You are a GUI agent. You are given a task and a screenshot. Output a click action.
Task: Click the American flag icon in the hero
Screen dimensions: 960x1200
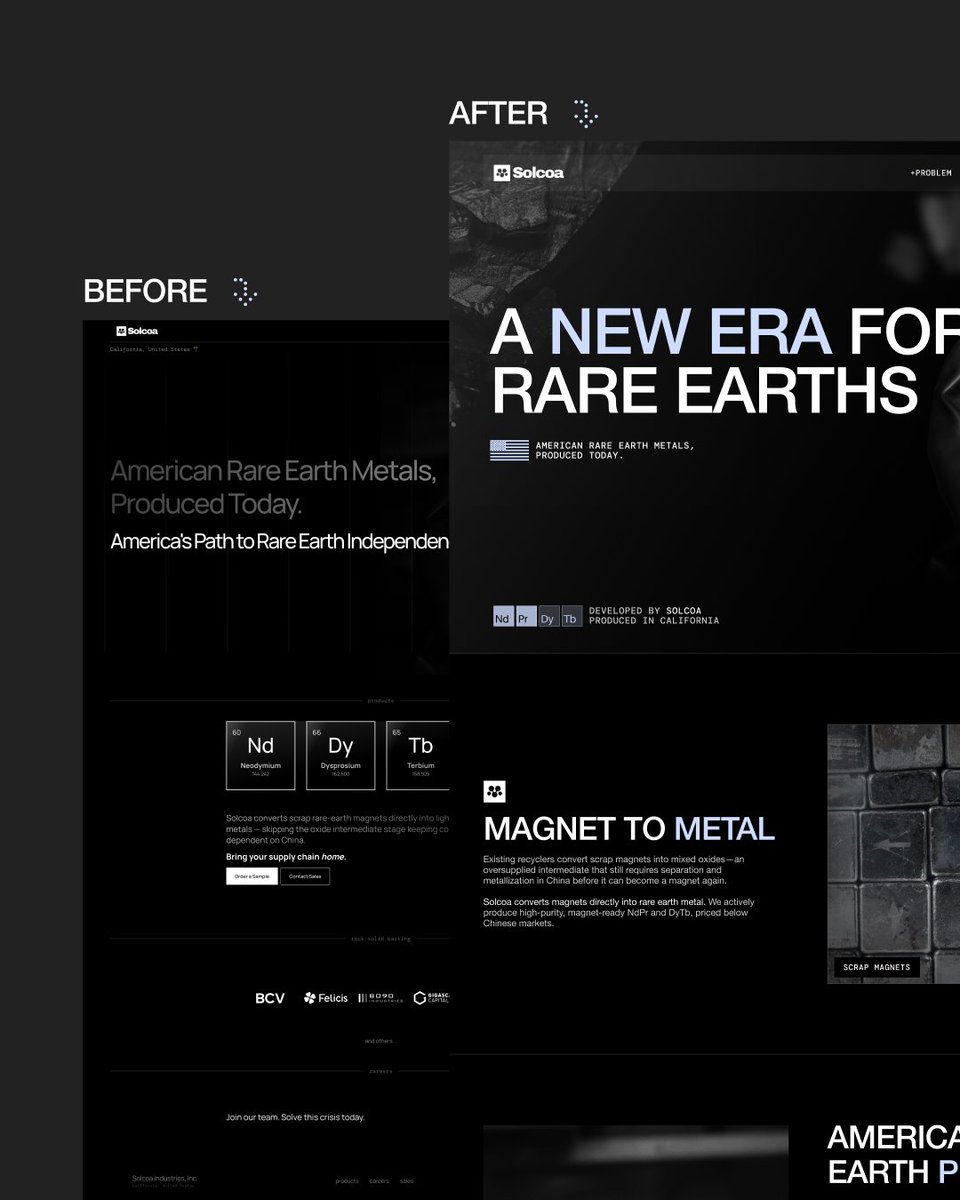(x=509, y=450)
